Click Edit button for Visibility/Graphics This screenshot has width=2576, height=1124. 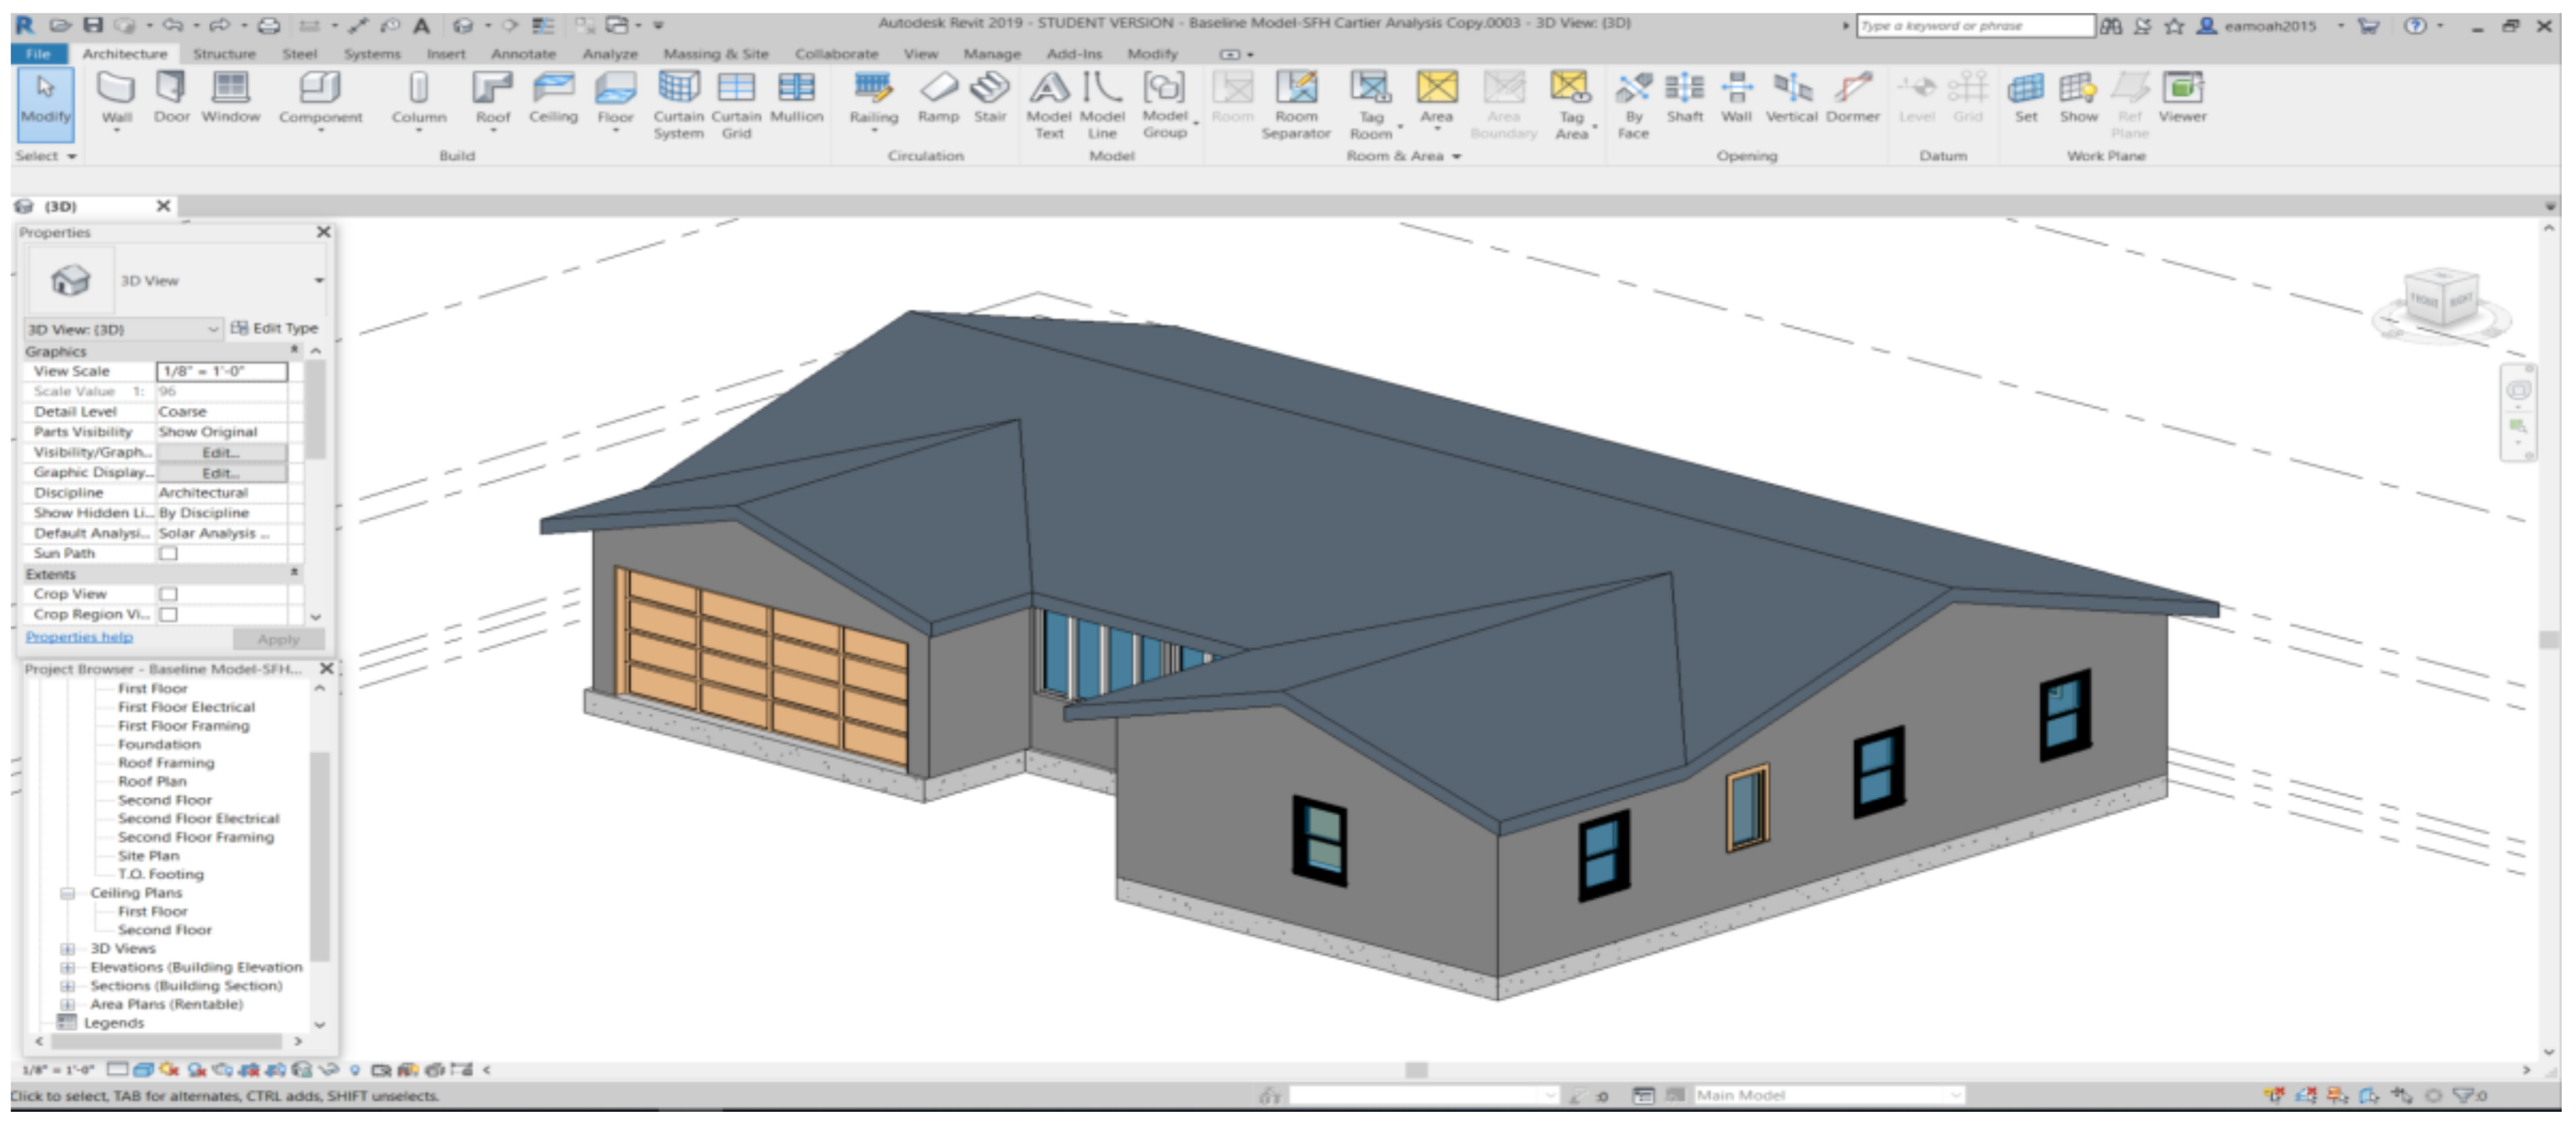pos(221,452)
